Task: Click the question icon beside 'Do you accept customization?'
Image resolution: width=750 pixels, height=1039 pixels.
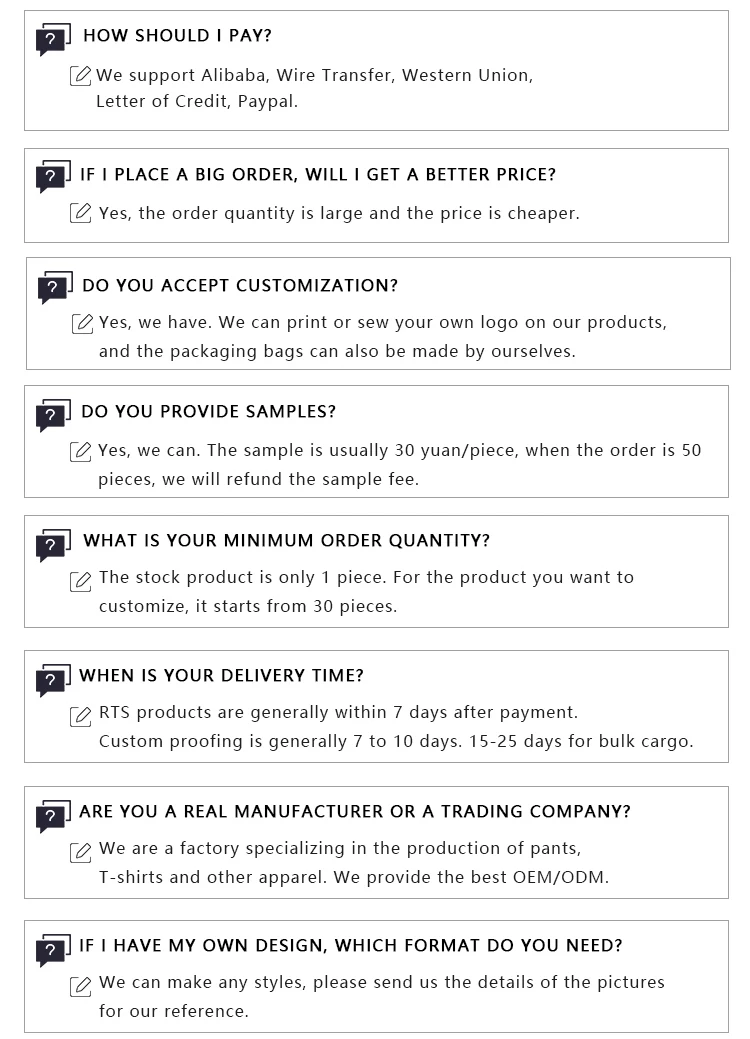Action: pyautogui.click(x=54, y=288)
